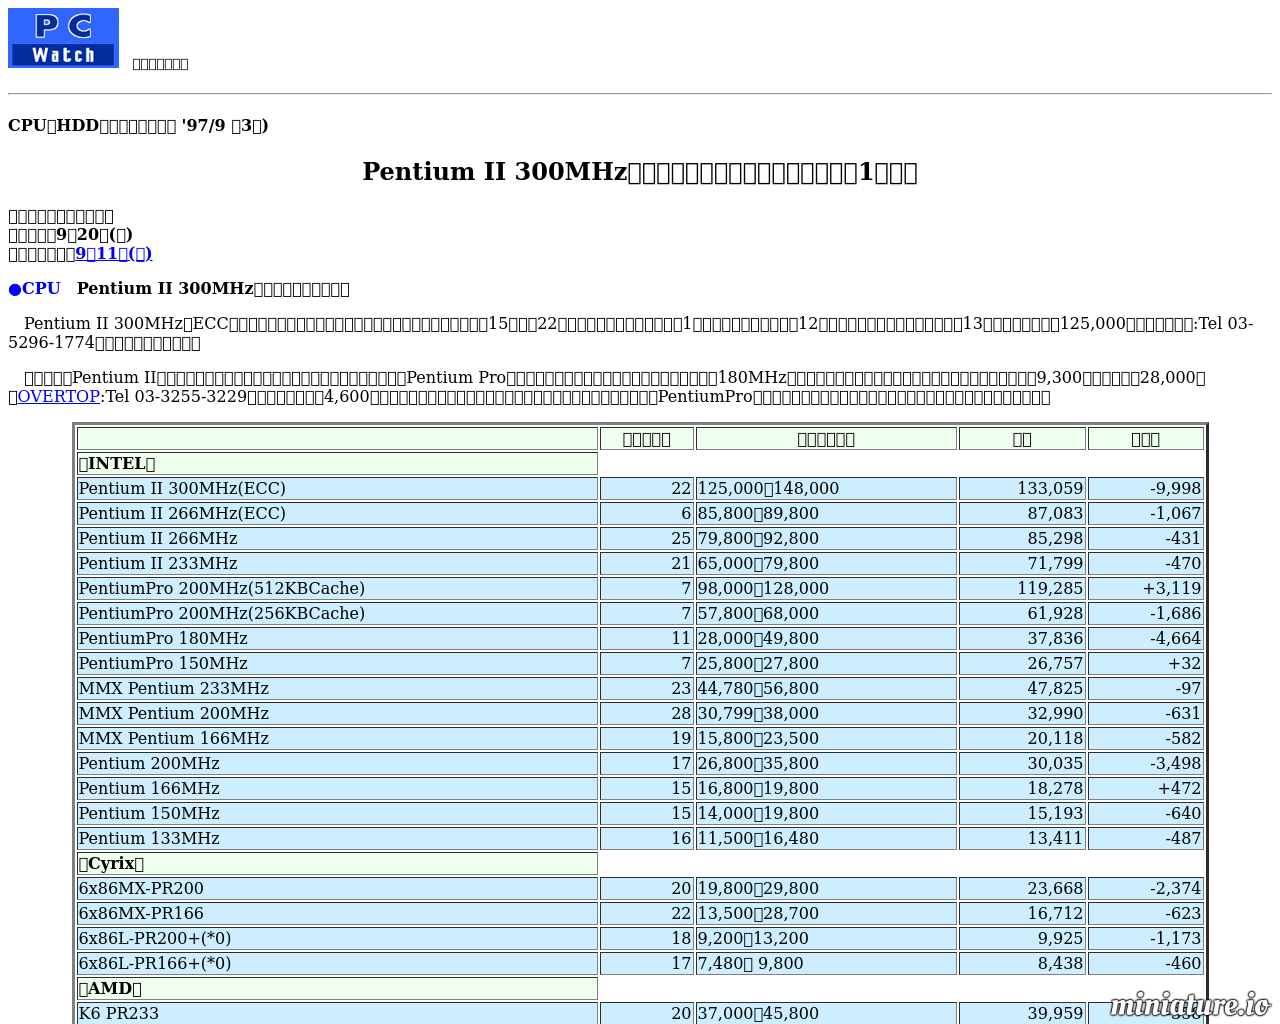Click the change value +3,119 cell
This screenshot has width=1280, height=1024.
point(1146,588)
